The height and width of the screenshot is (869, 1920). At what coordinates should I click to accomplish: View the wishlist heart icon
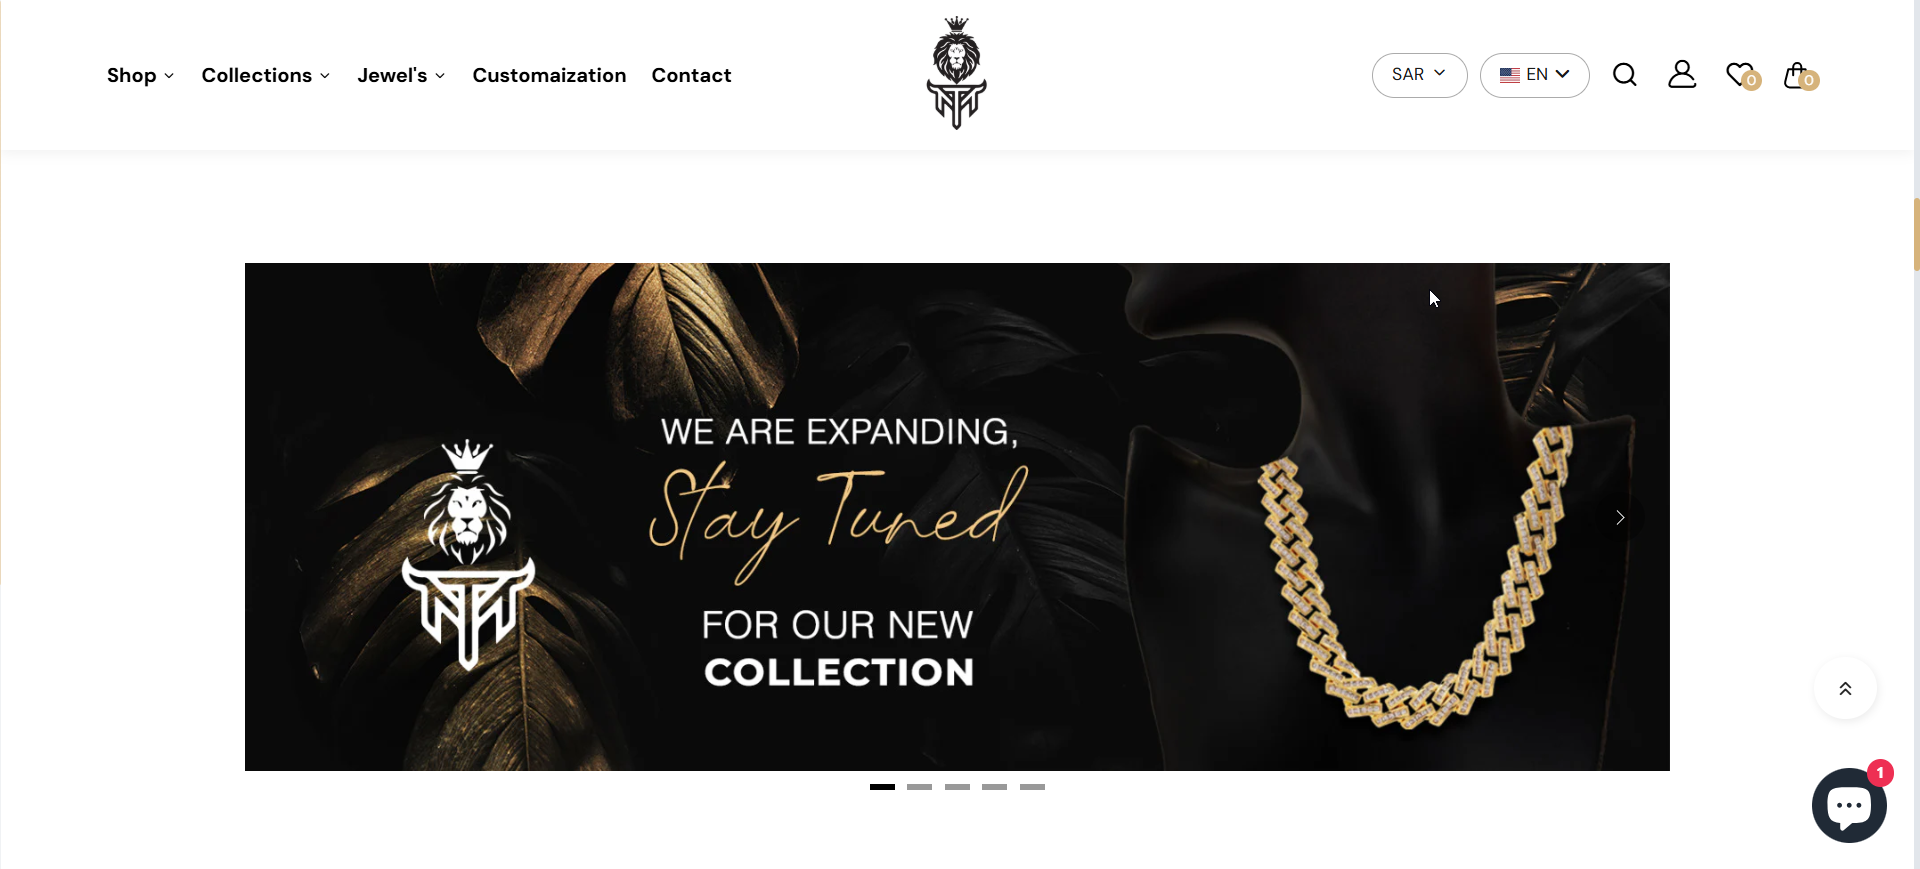(x=1742, y=75)
